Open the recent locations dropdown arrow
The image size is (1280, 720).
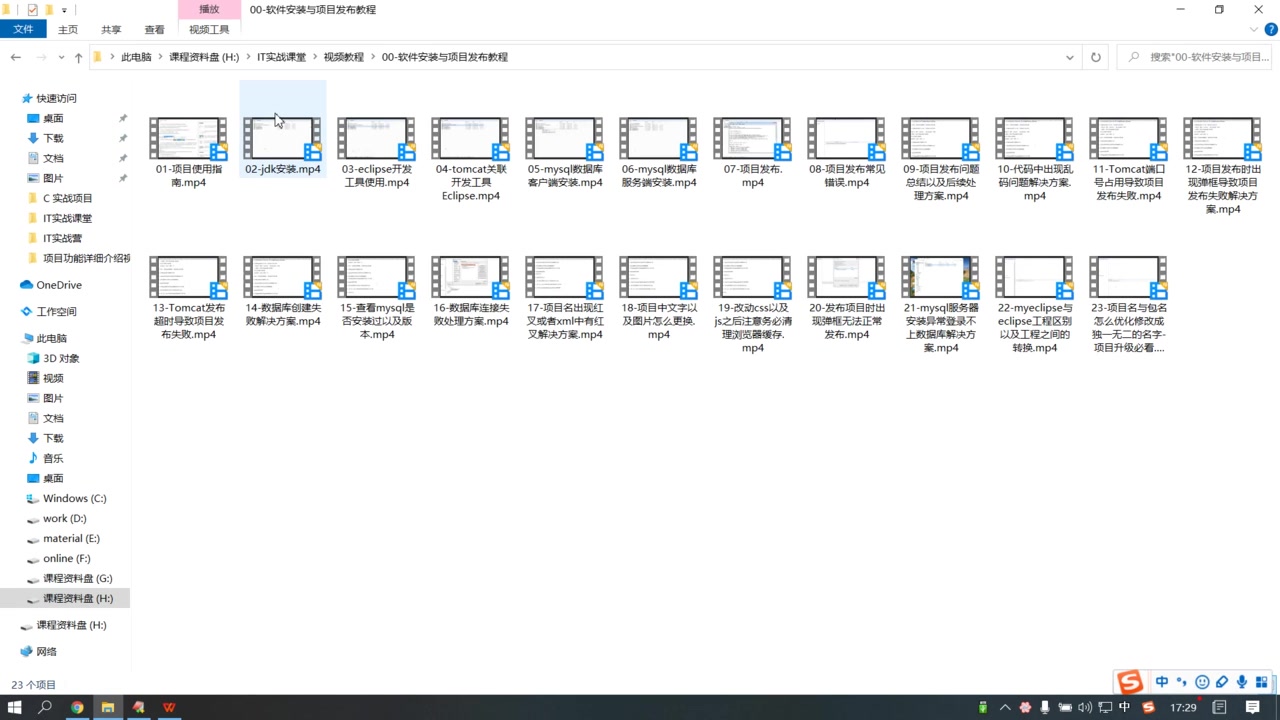coord(60,57)
